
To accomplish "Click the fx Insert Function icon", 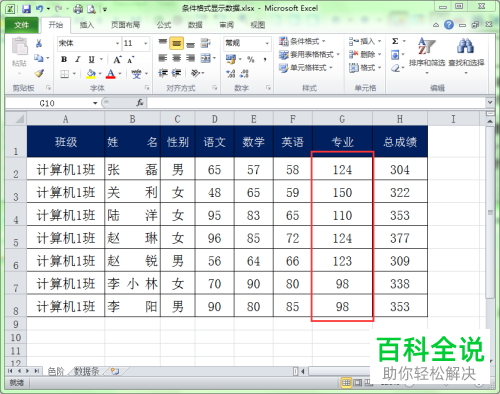I will point(140,103).
